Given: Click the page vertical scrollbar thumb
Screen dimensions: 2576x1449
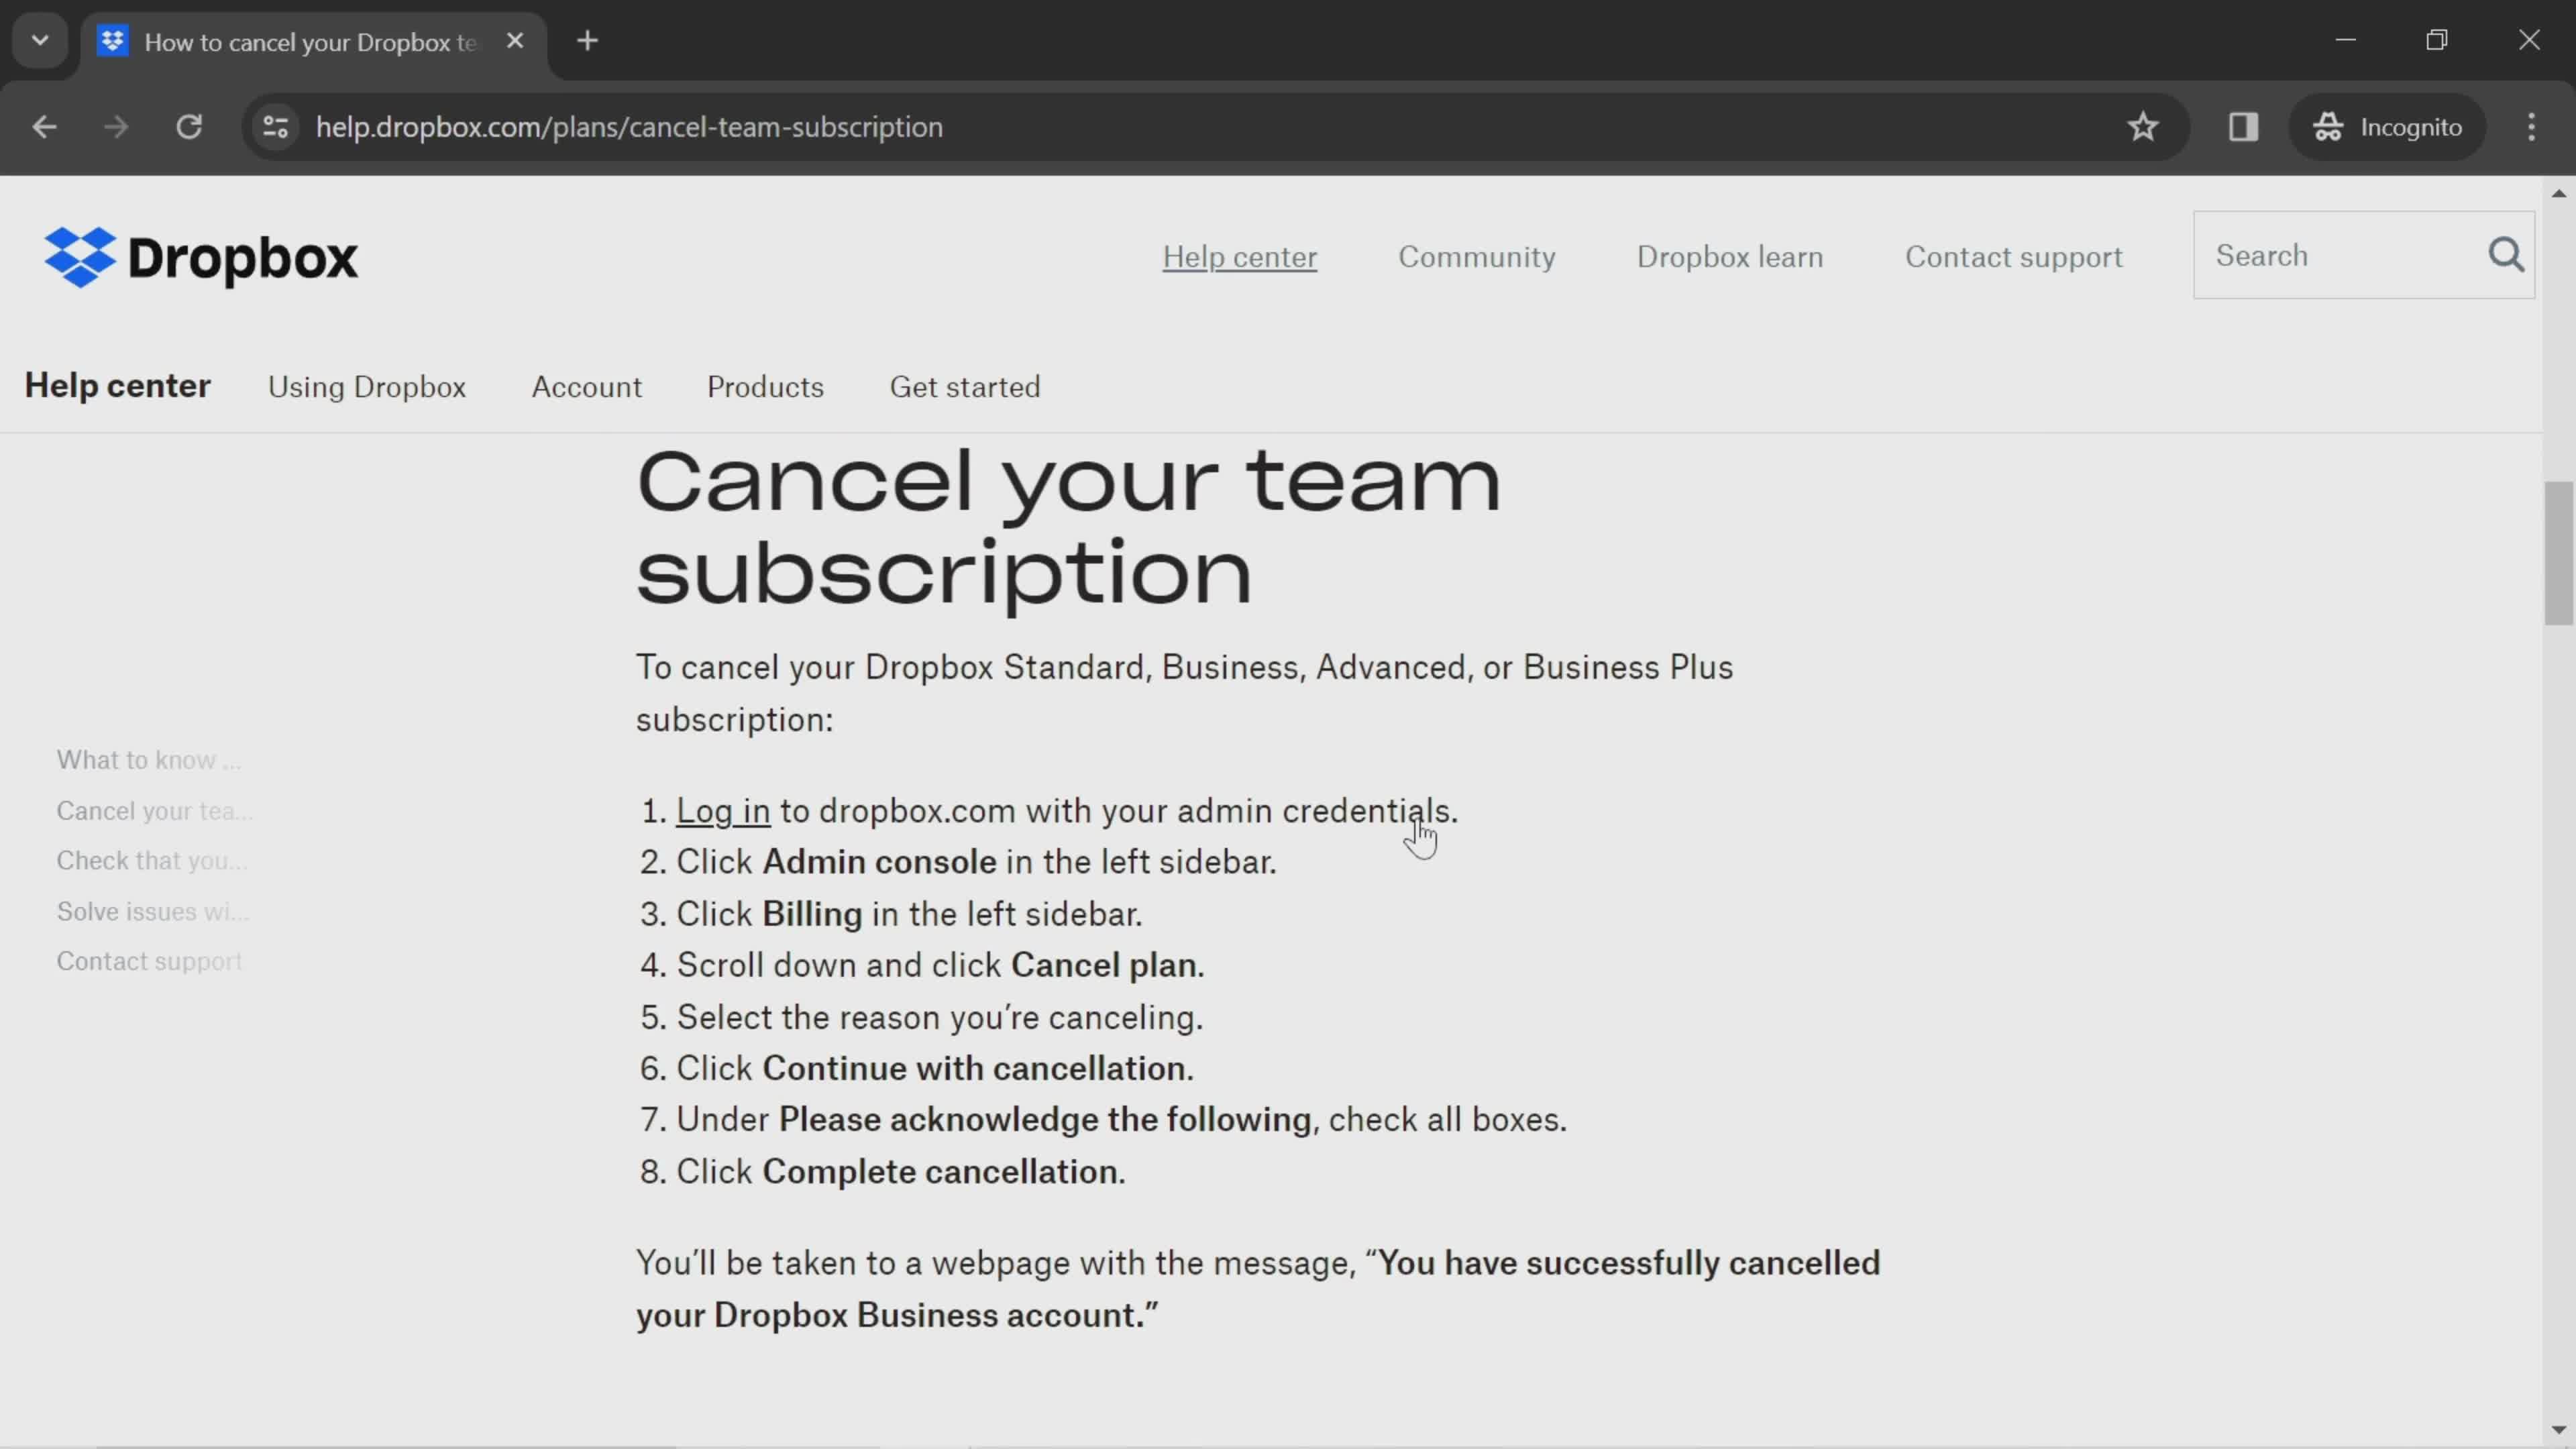Looking at the screenshot, I should (x=2558, y=553).
